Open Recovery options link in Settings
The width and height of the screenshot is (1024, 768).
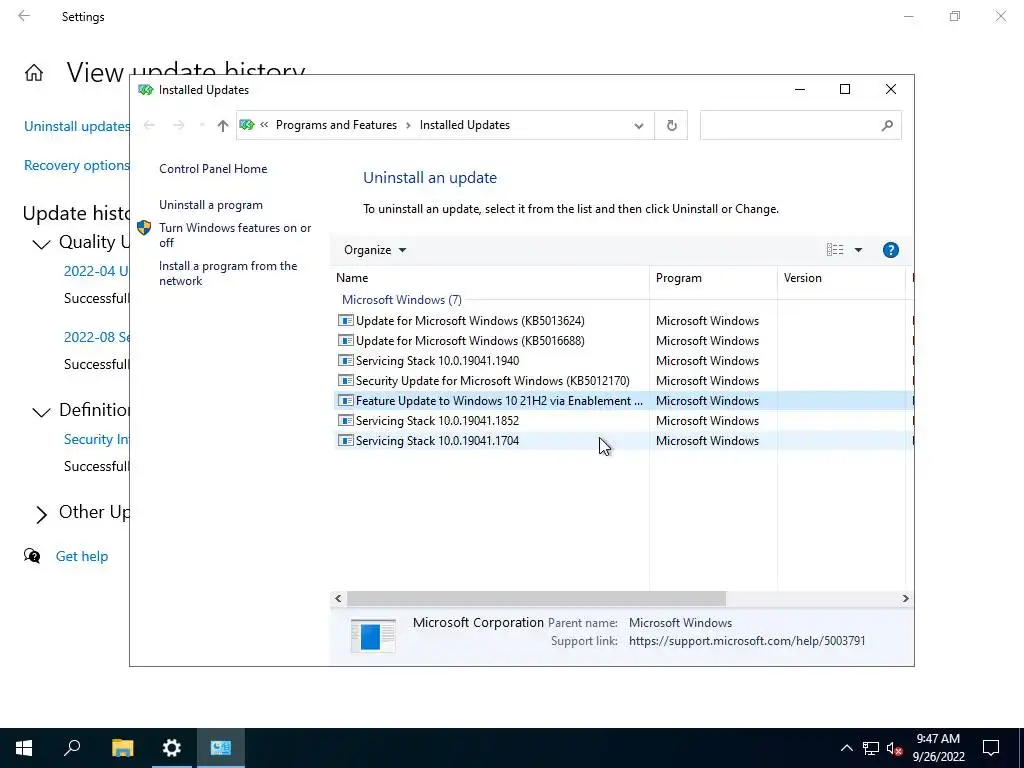point(77,166)
